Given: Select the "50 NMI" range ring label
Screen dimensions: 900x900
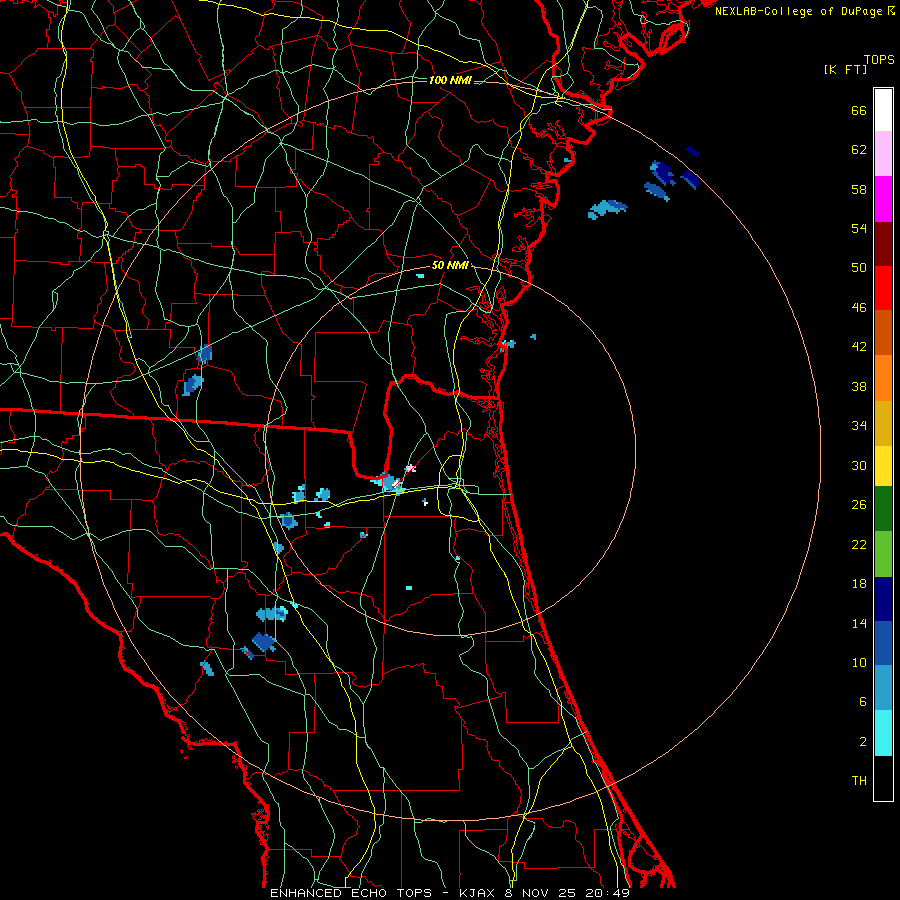Looking at the screenshot, I should [x=450, y=266].
